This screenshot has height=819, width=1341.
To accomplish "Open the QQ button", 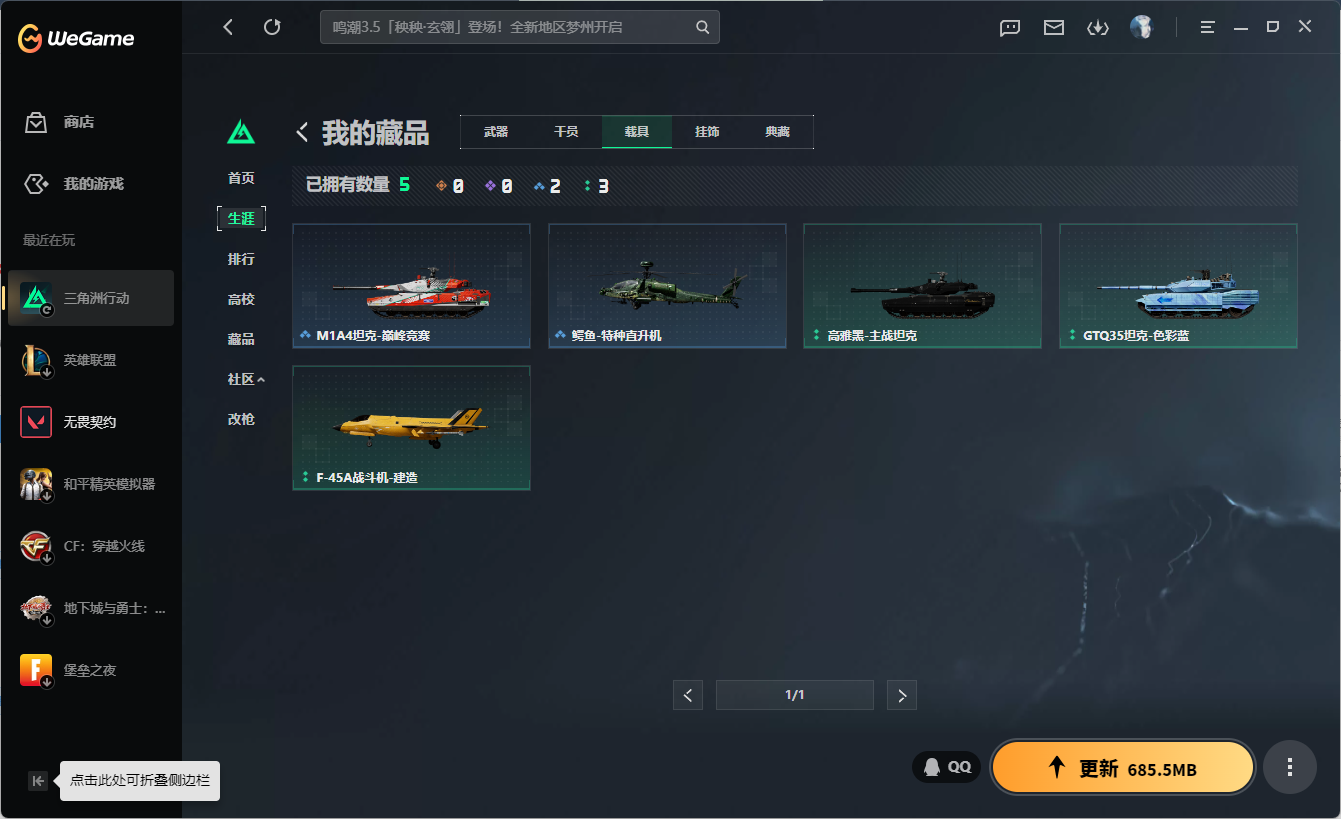I will click(946, 767).
